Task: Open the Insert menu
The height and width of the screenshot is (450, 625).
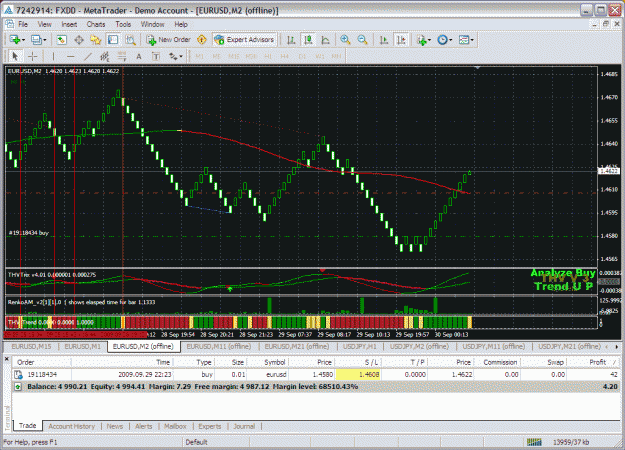Action: pyautogui.click(x=69, y=24)
